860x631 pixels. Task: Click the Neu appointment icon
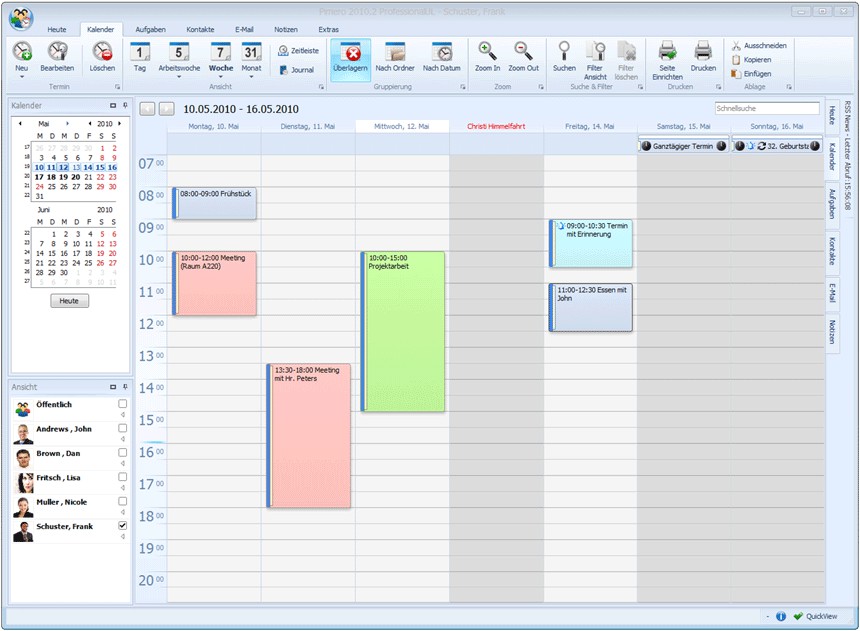click(x=21, y=52)
